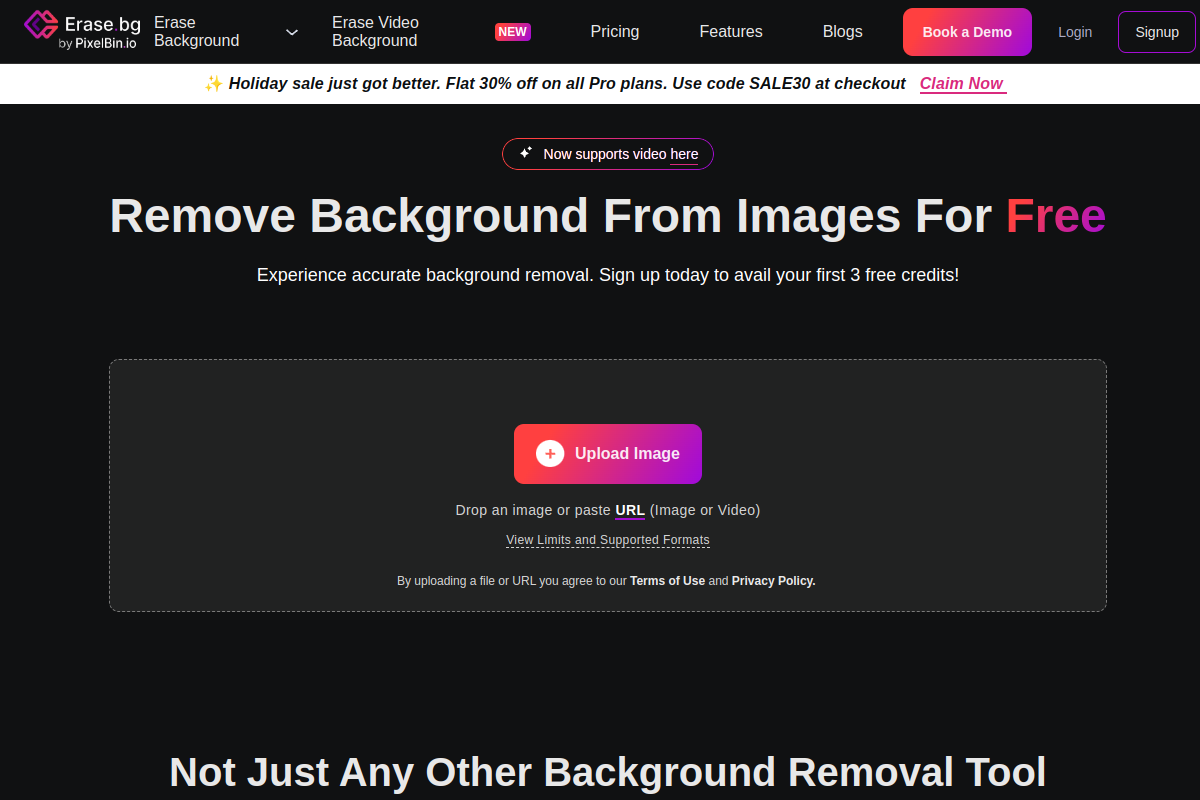Click the 'here' link for video support
This screenshot has width=1200, height=800.
coord(684,154)
